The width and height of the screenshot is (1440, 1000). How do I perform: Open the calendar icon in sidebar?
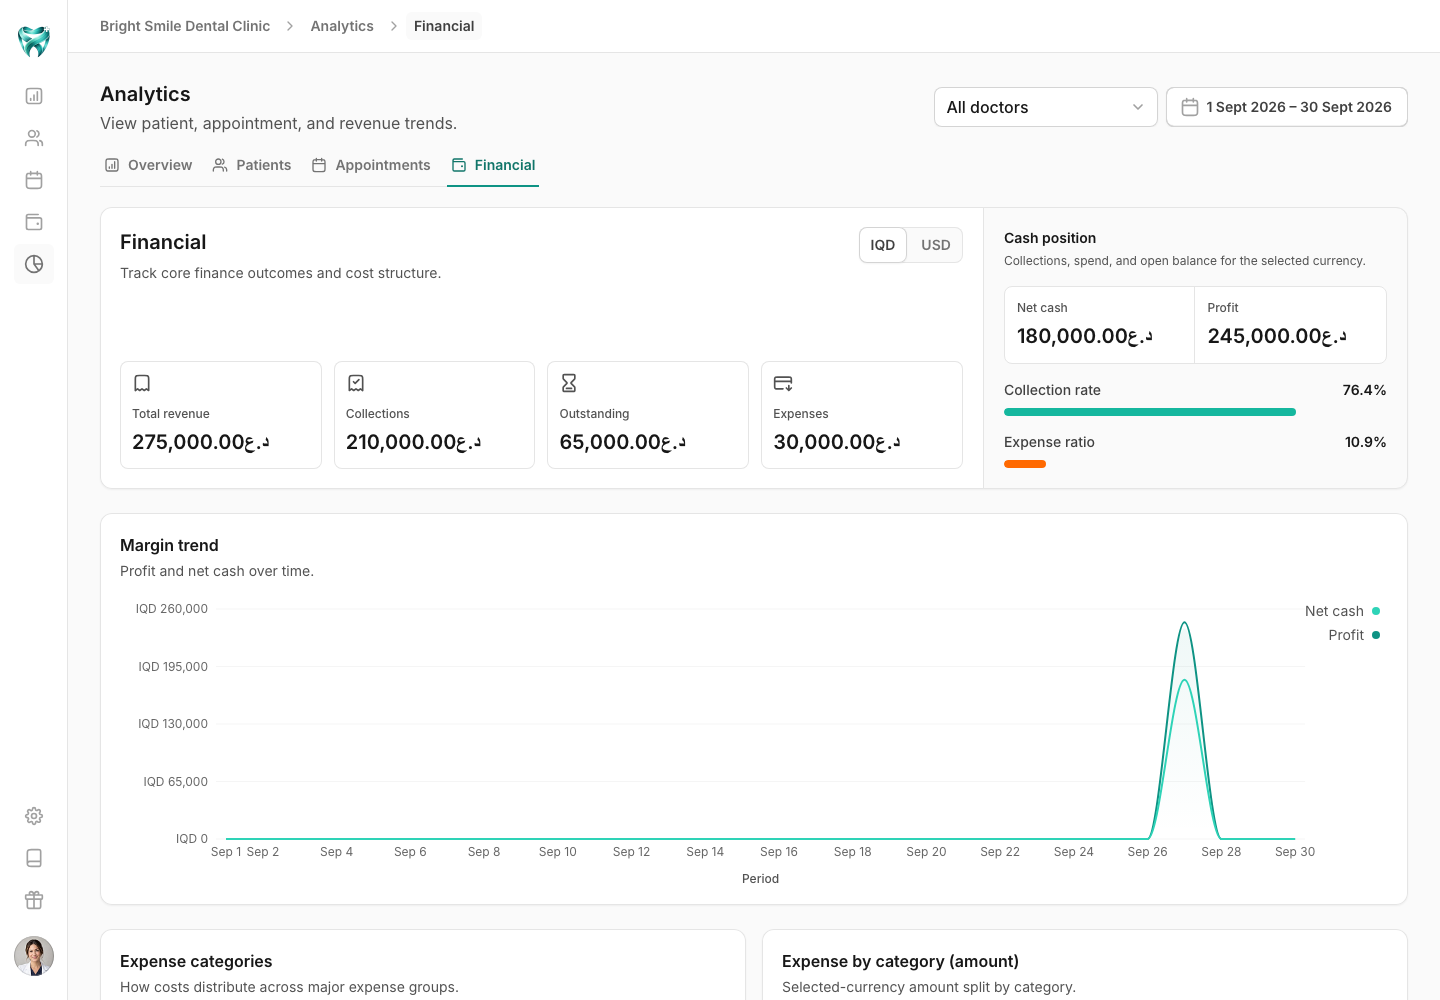(34, 180)
